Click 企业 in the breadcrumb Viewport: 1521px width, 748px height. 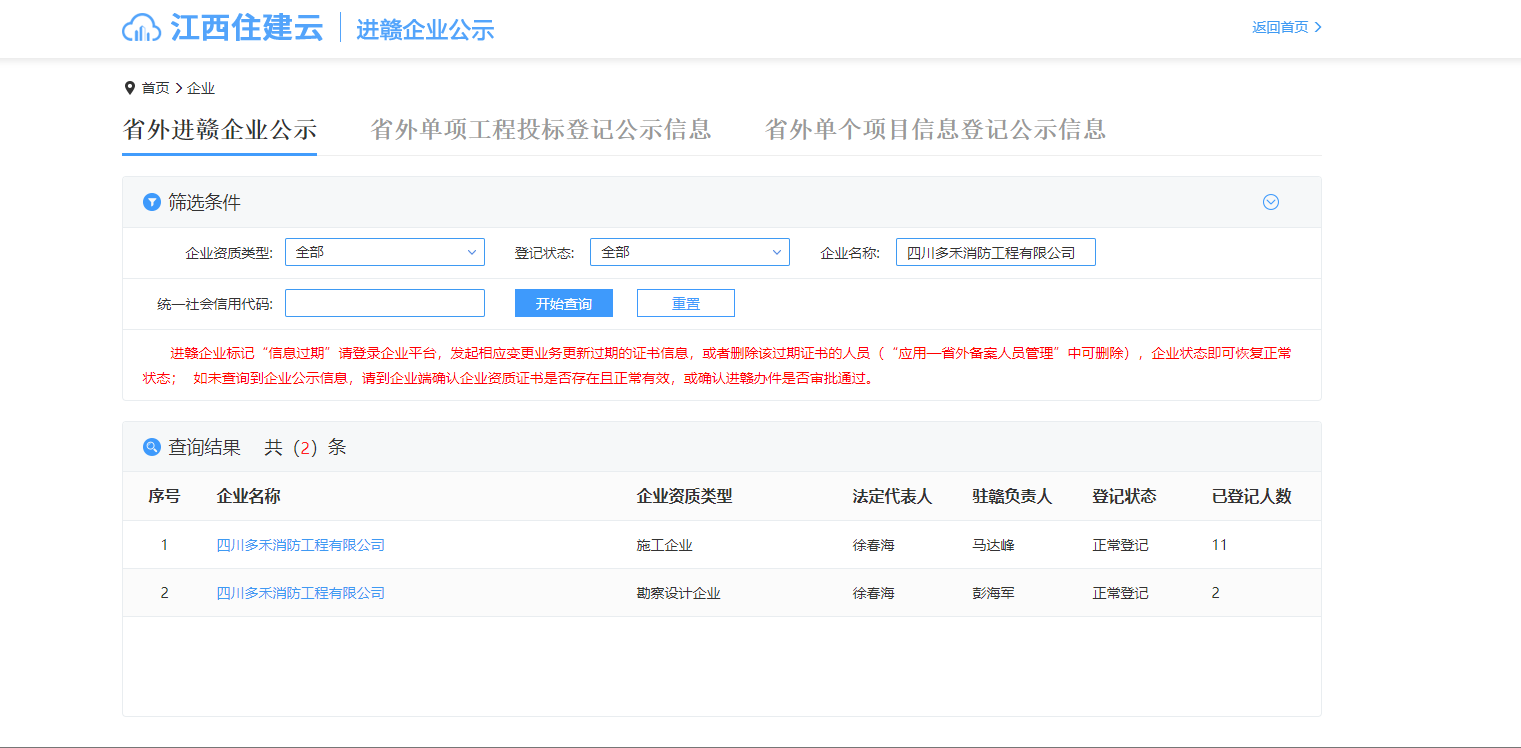pos(201,88)
